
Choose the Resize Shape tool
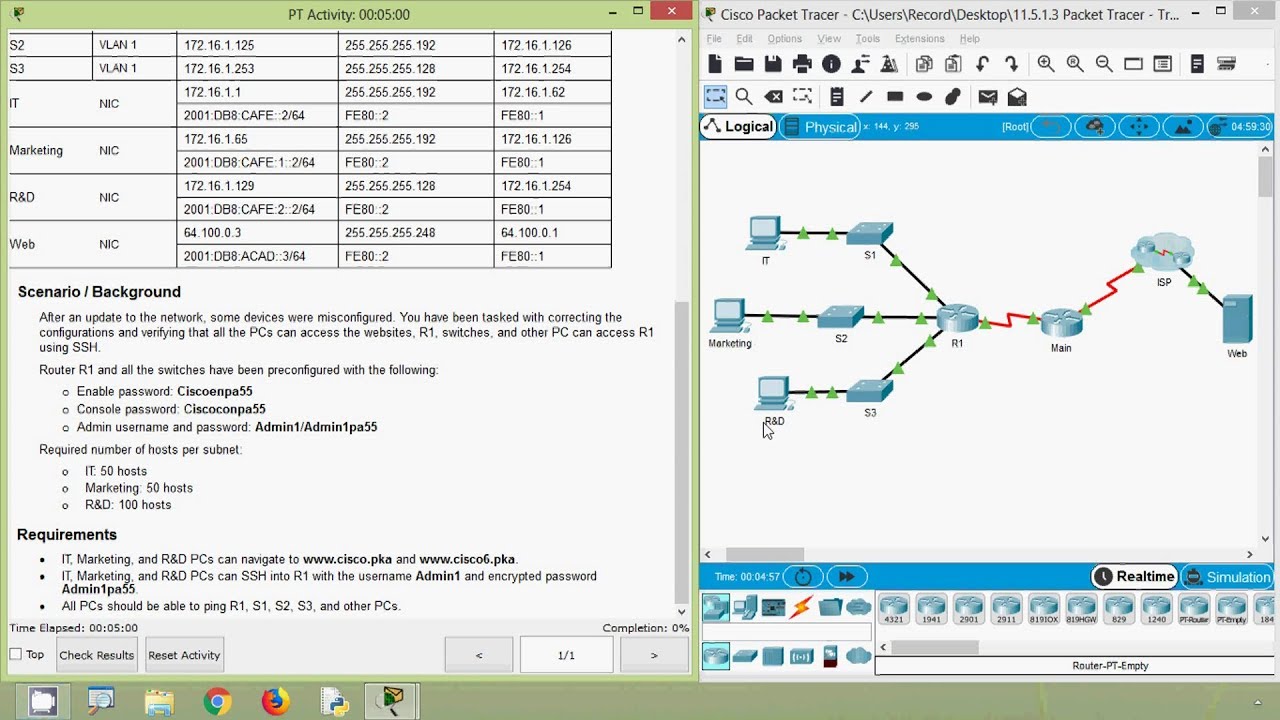(802, 97)
